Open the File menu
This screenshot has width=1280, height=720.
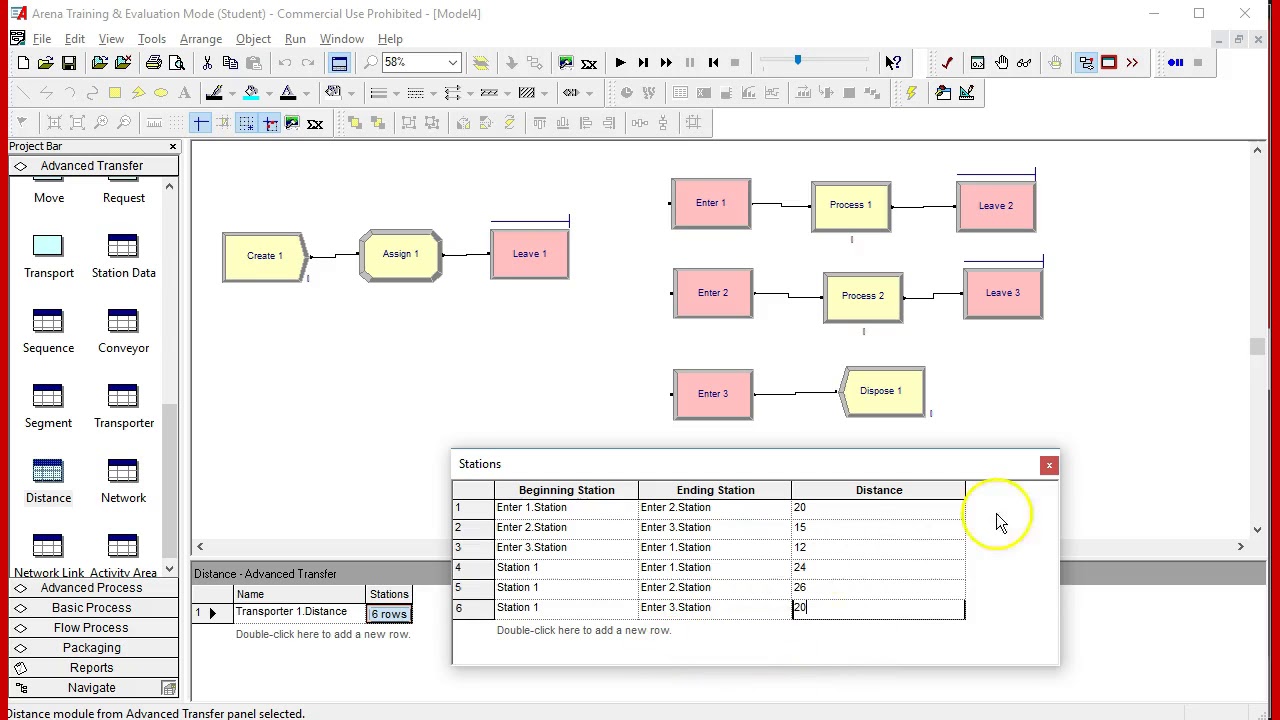click(x=42, y=39)
